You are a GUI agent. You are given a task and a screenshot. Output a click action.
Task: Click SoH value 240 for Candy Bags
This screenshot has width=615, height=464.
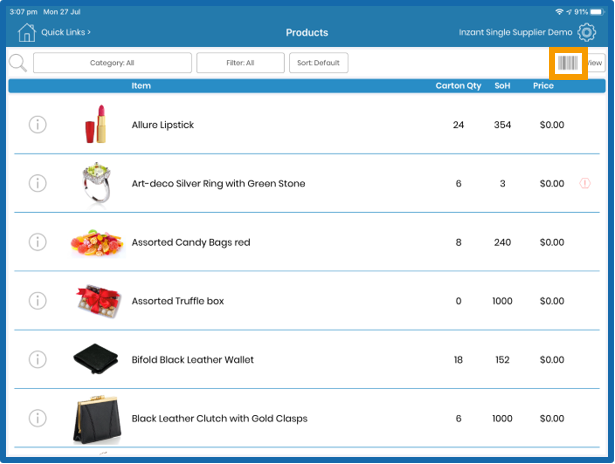pos(502,242)
